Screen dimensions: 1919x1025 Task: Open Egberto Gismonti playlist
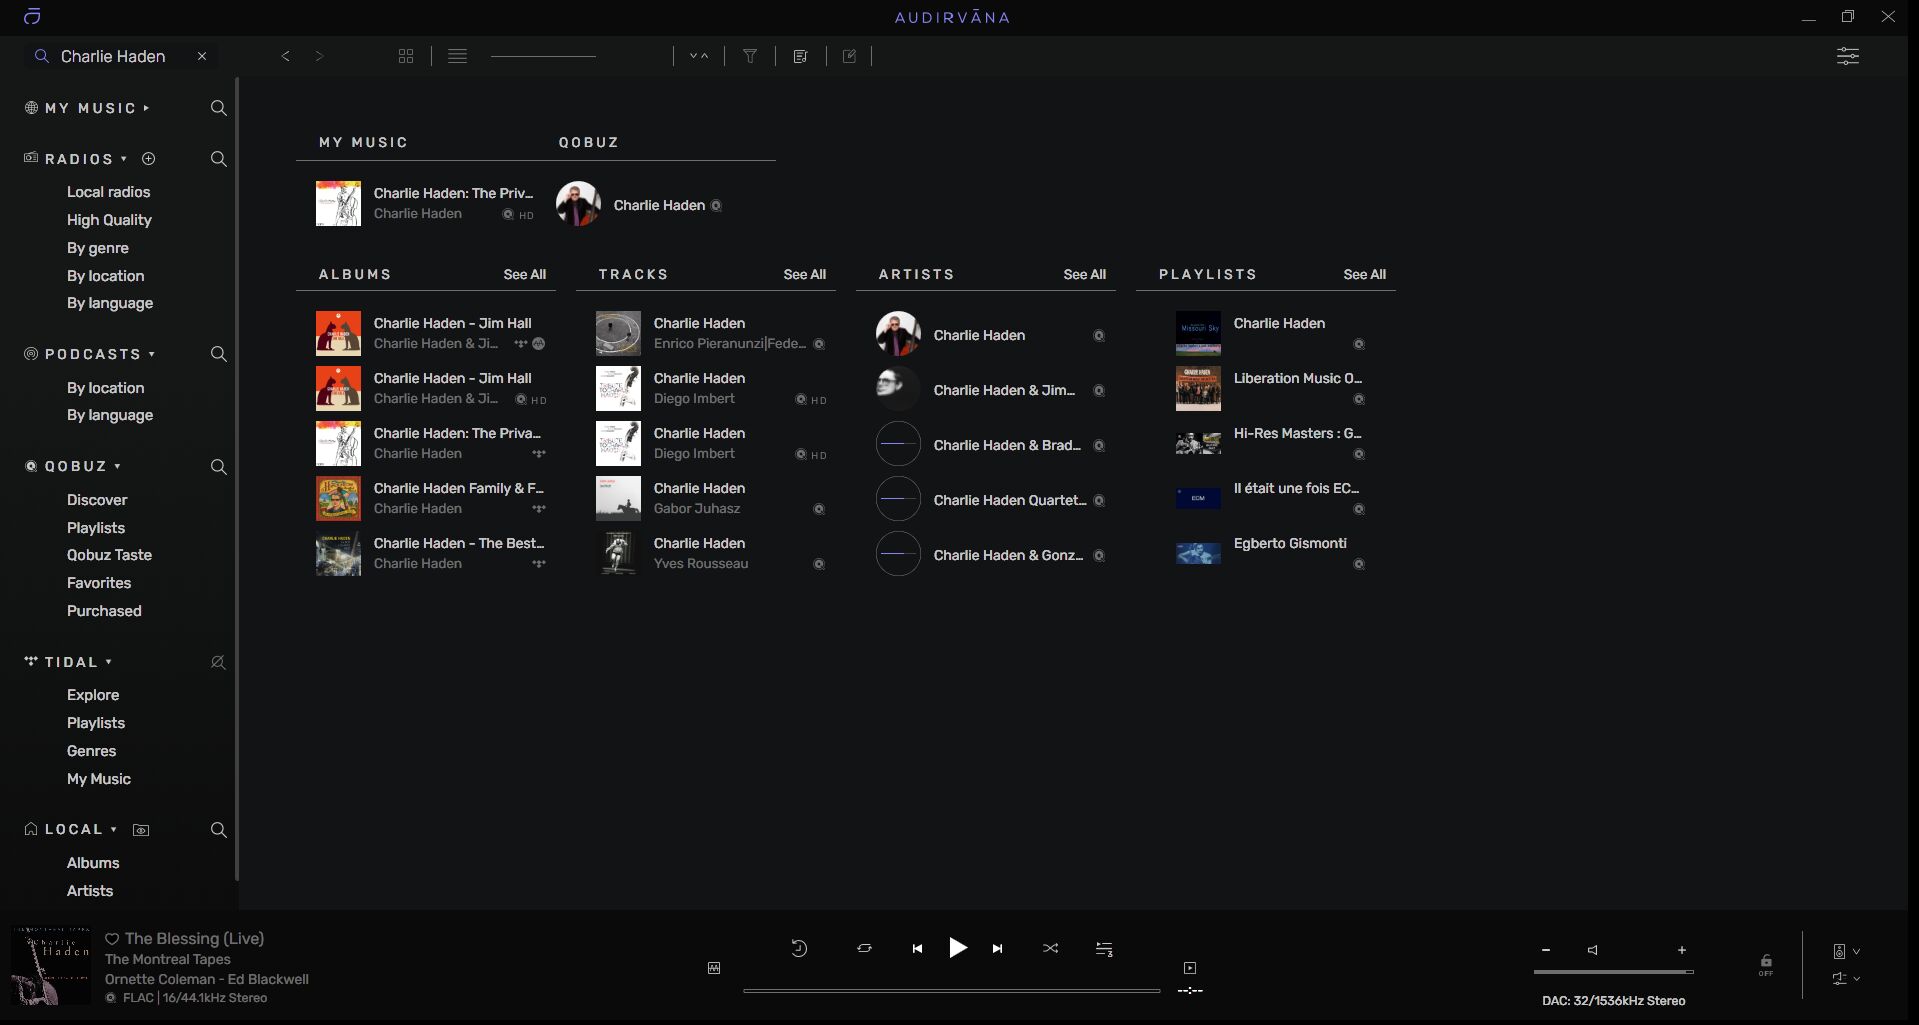1271,553
